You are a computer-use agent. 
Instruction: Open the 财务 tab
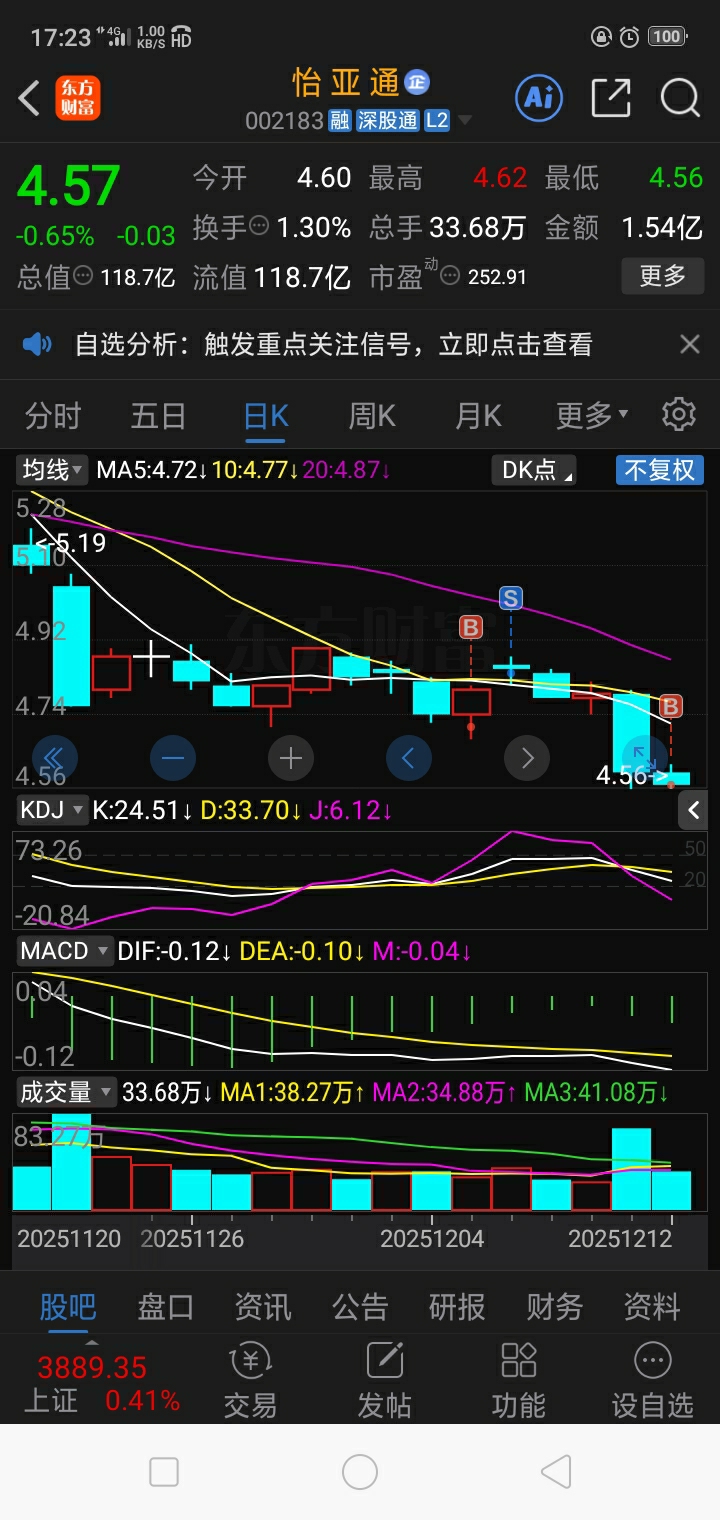[554, 1306]
